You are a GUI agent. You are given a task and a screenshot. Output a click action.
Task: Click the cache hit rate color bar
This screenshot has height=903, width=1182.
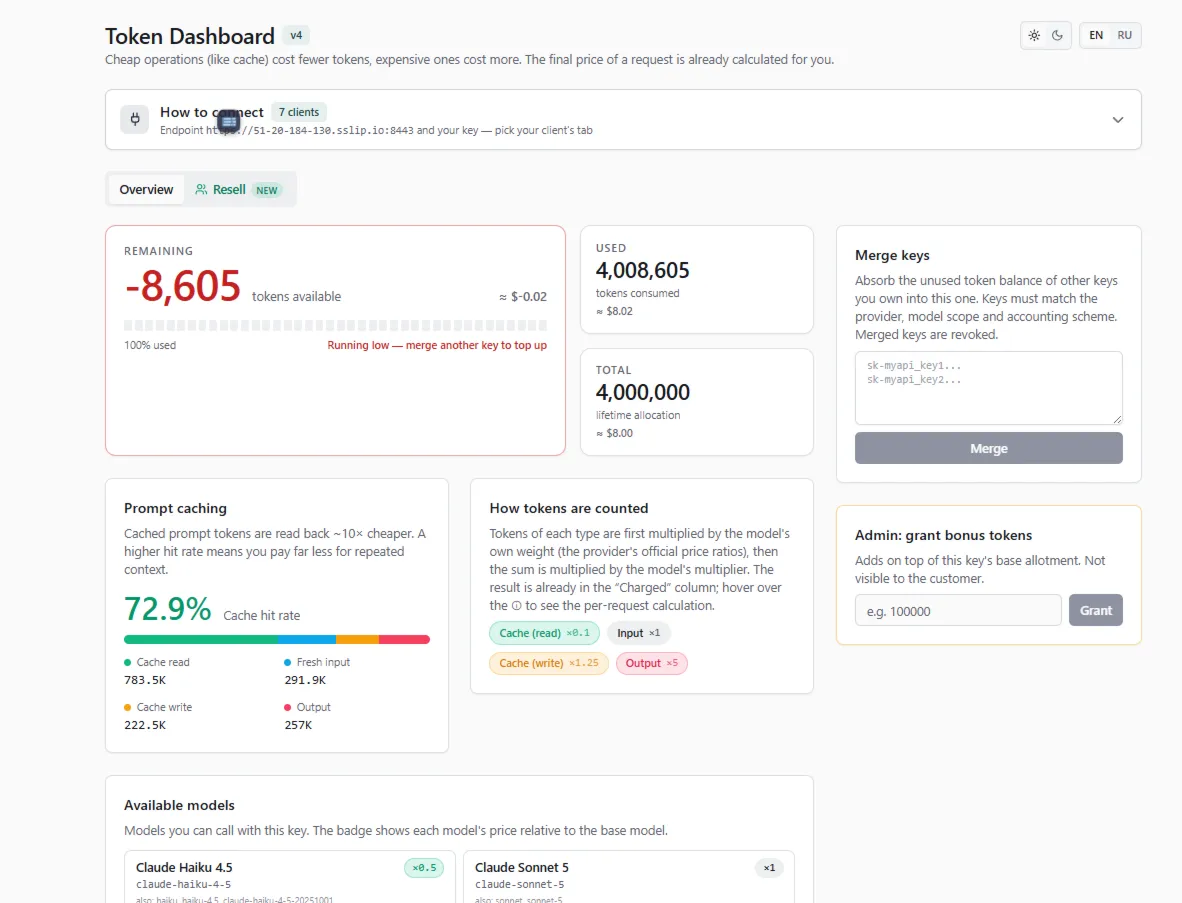point(277,639)
